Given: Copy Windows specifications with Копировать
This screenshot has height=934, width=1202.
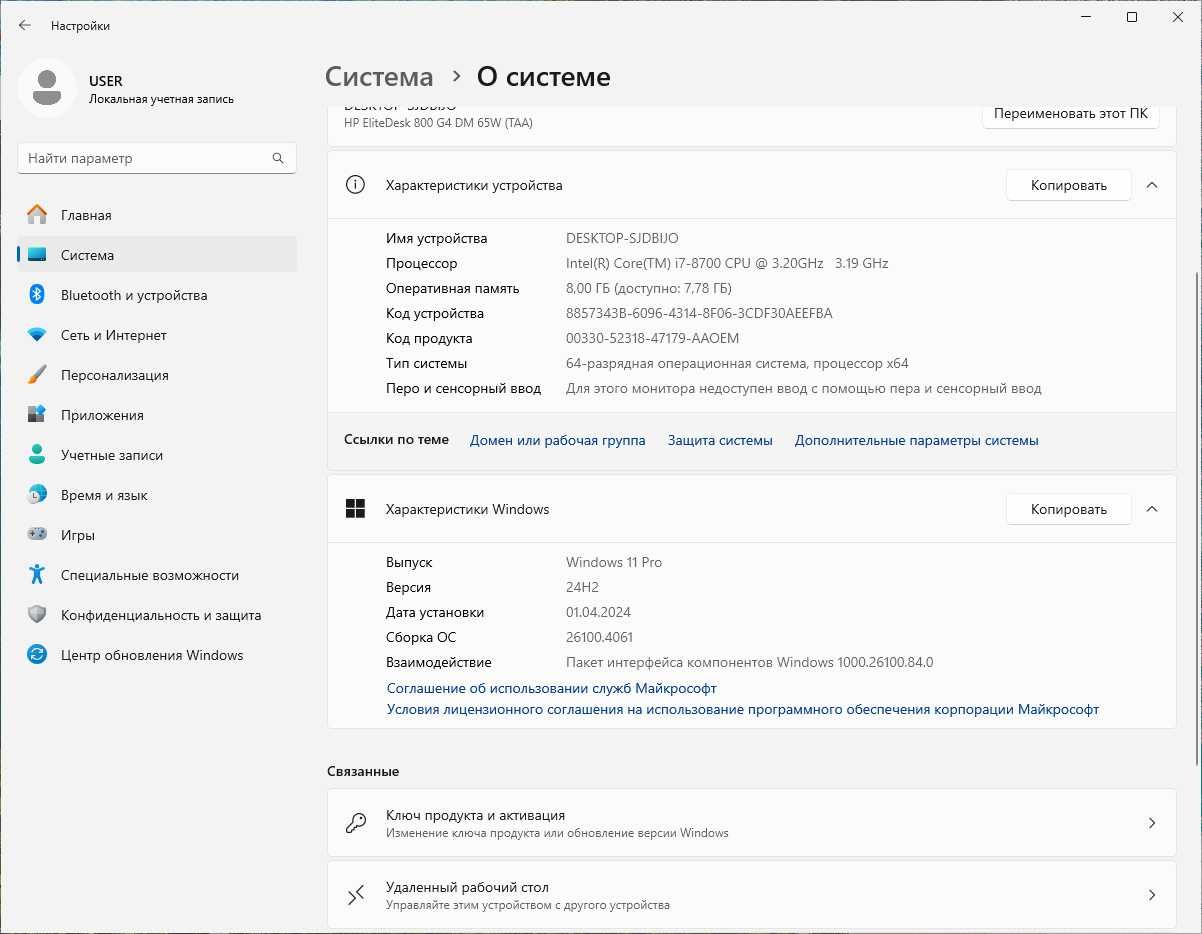Looking at the screenshot, I should coord(1069,509).
